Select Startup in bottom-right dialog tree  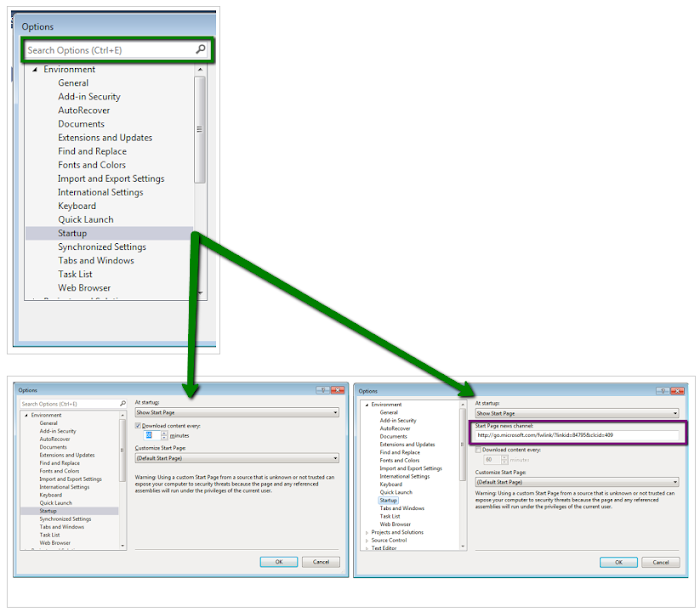[x=388, y=501]
